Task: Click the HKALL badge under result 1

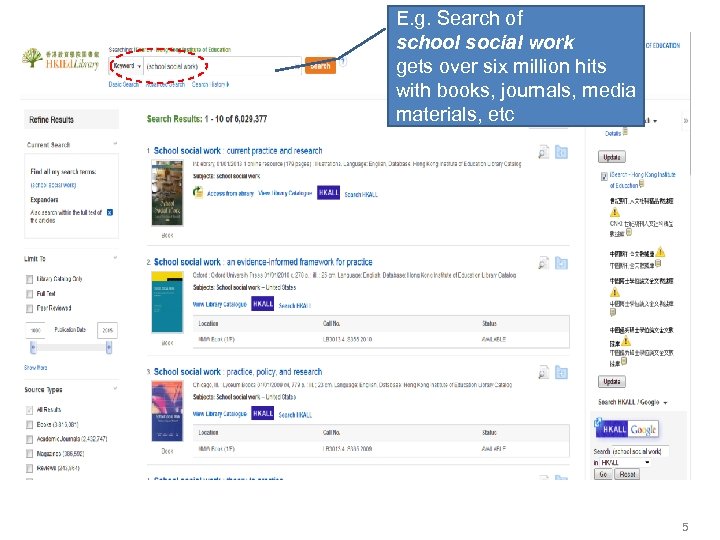Action: click(327, 193)
